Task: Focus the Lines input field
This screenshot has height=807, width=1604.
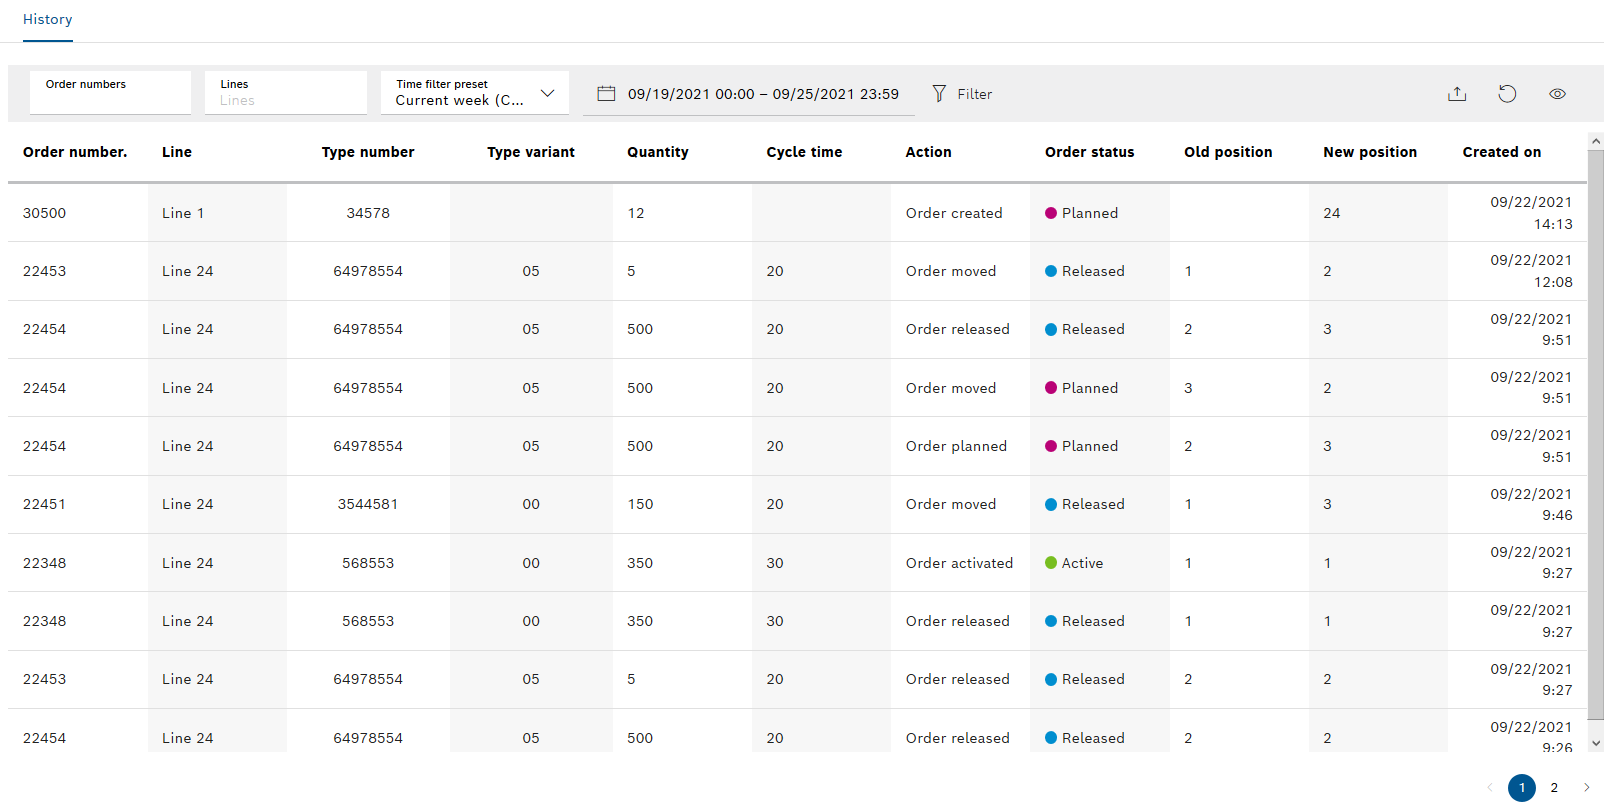Action: pos(286,93)
